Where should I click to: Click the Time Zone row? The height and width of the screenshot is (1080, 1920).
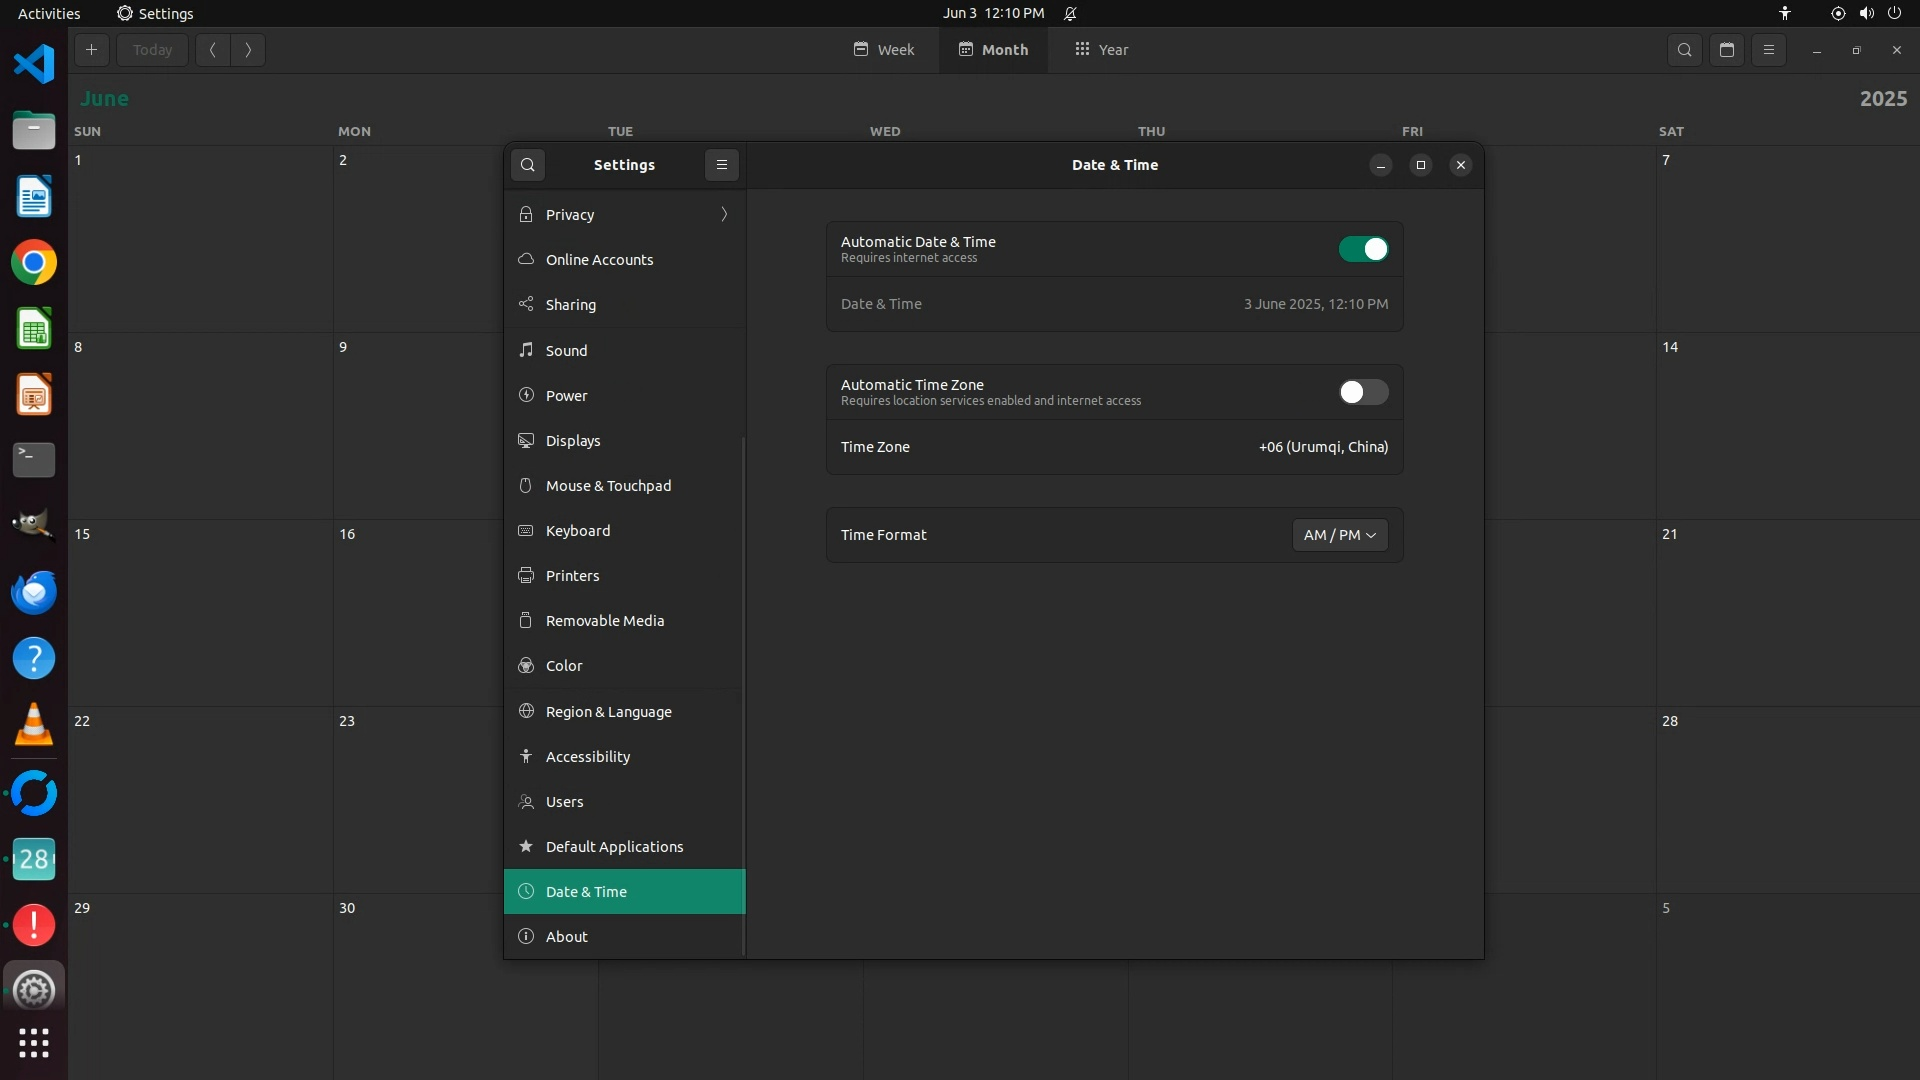click(x=1114, y=447)
